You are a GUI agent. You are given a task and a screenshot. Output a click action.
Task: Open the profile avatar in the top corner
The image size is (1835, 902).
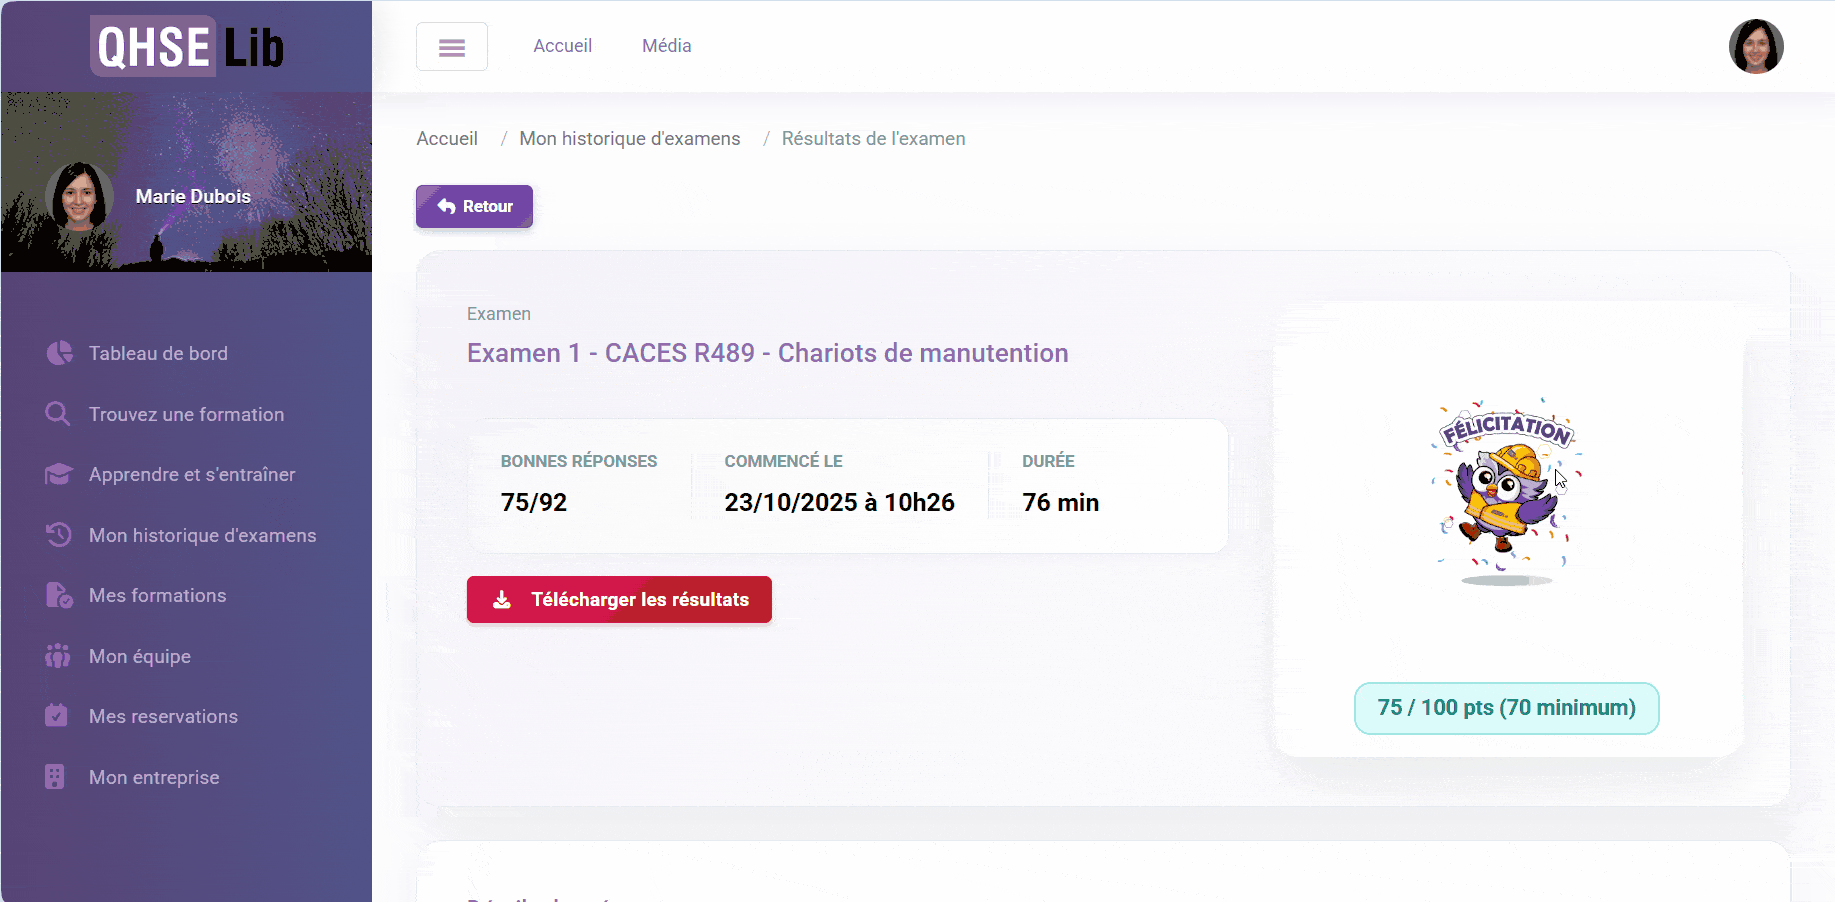1757,46
